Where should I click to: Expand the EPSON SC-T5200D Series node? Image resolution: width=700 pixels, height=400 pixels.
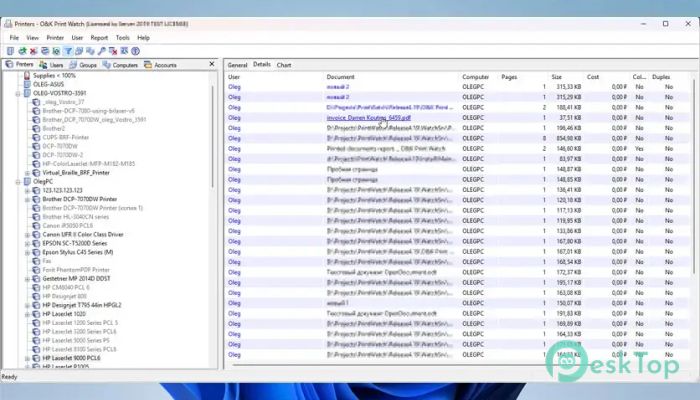27,244
